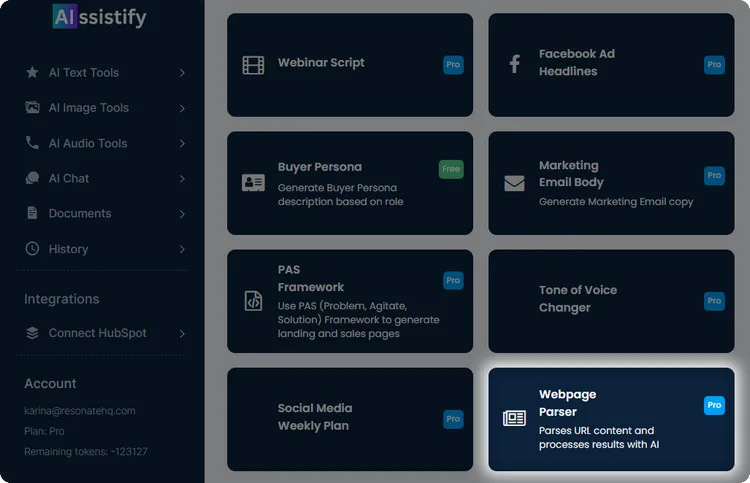Expand the AI Image Tools chevron
750x483 pixels.
click(182, 108)
